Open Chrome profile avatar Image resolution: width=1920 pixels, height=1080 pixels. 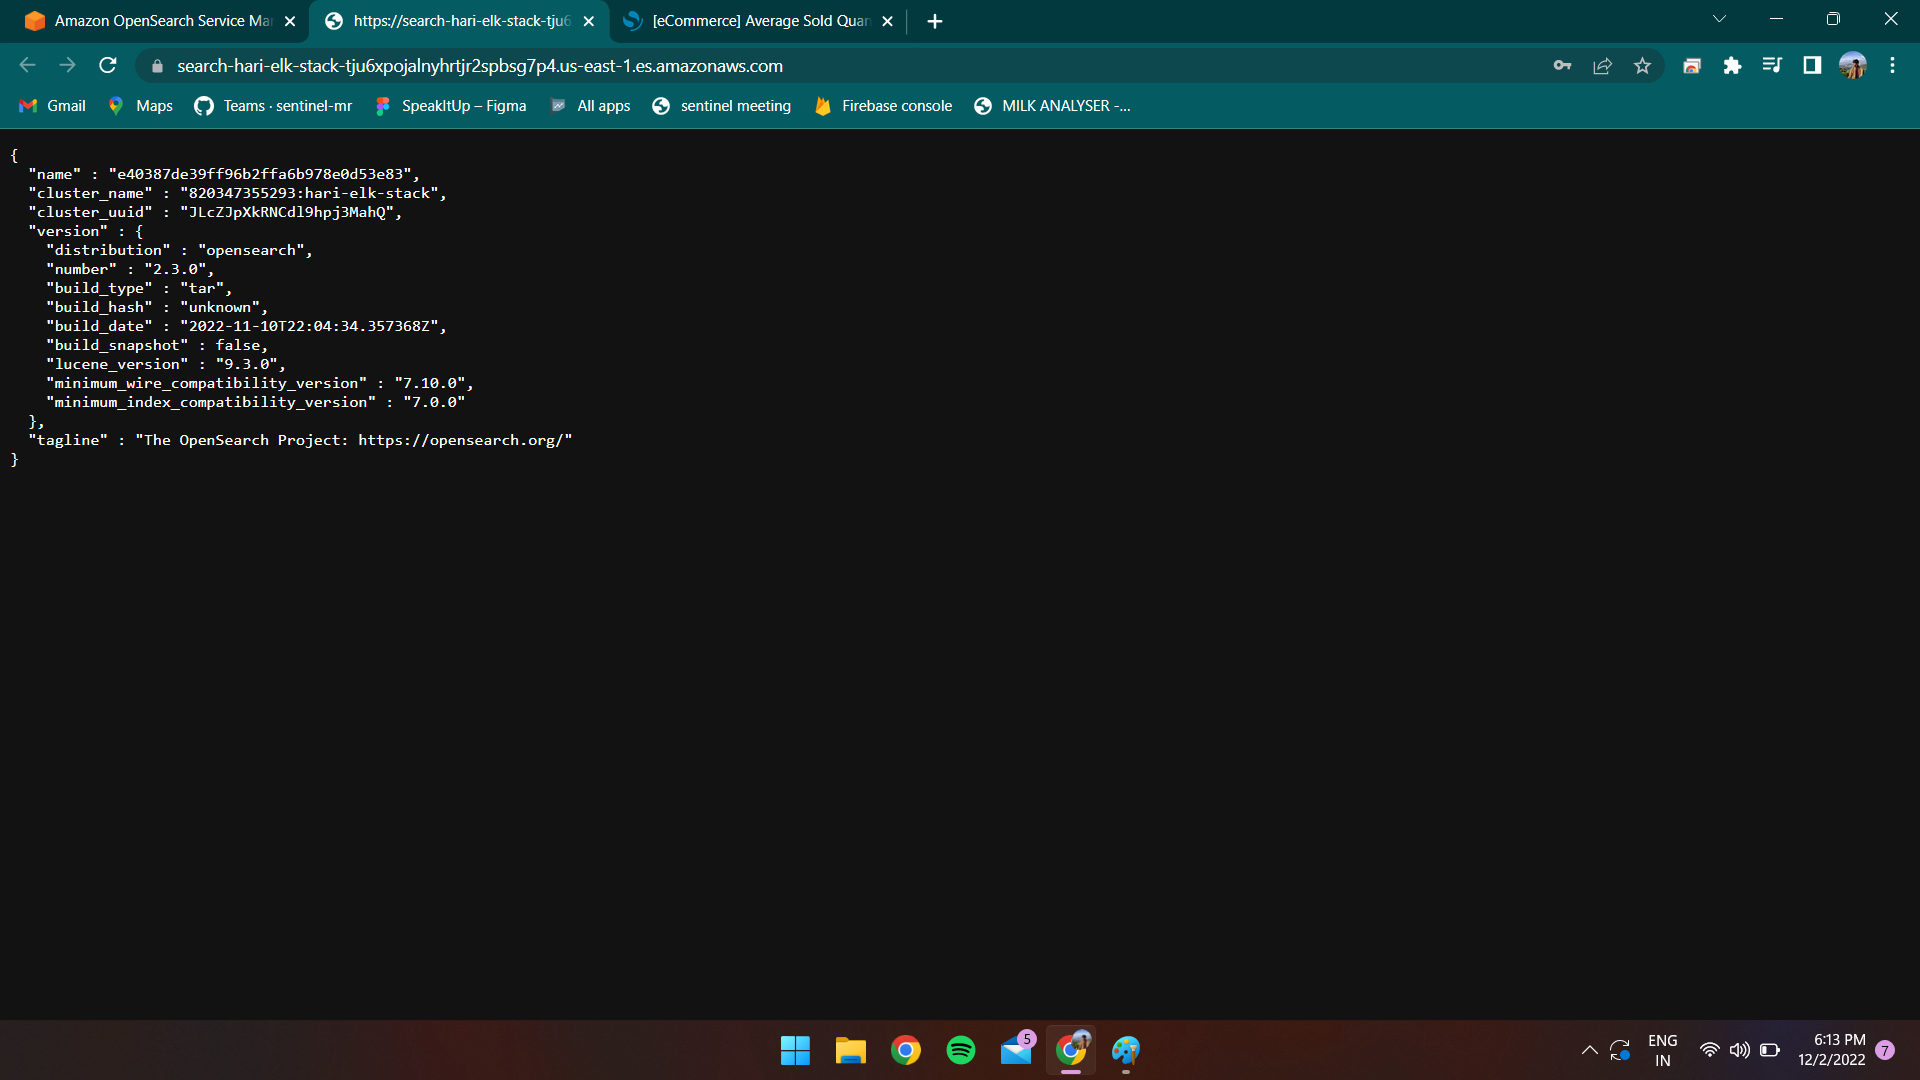pyautogui.click(x=1852, y=66)
